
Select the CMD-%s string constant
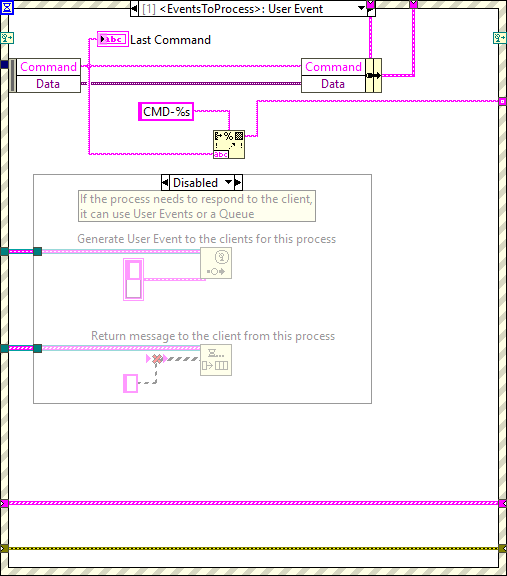(x=166, y=112)
